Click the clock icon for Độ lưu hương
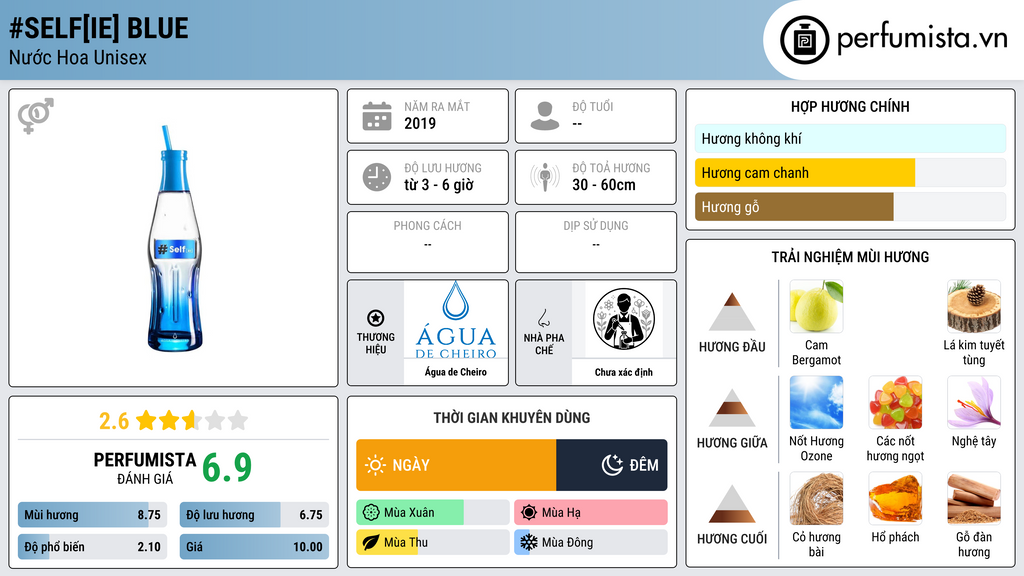1024x576 pixels. point(377,177)
